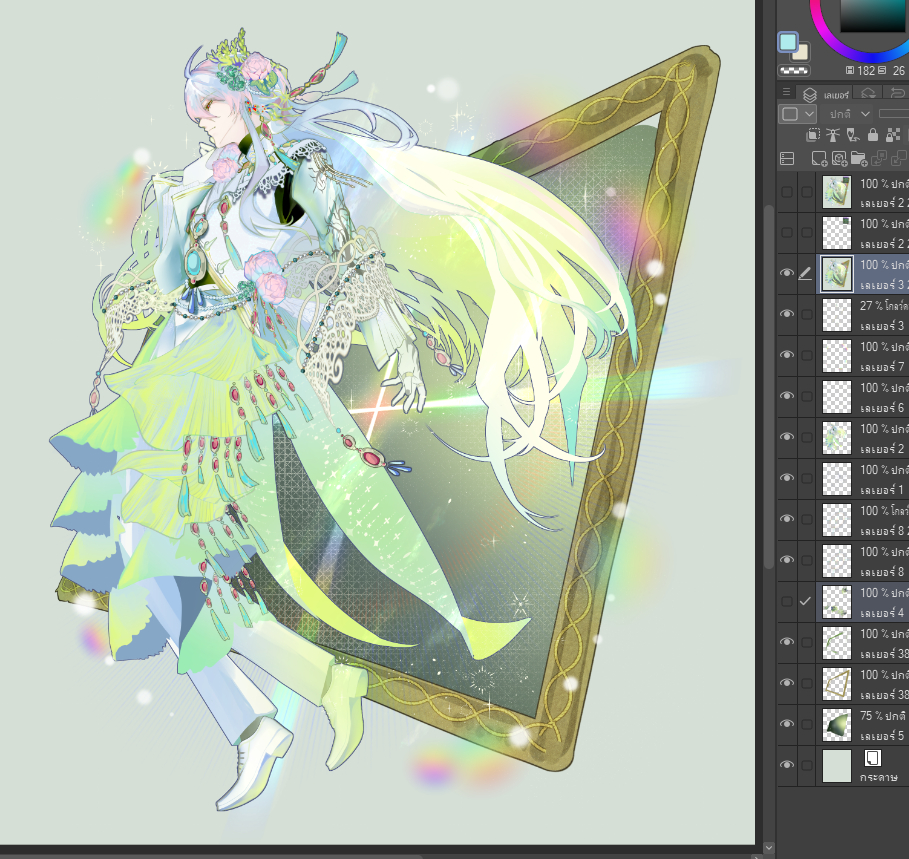Select the transparent color swatch
Viewport: 909px width, 859px height.
[x=793, y=71]
